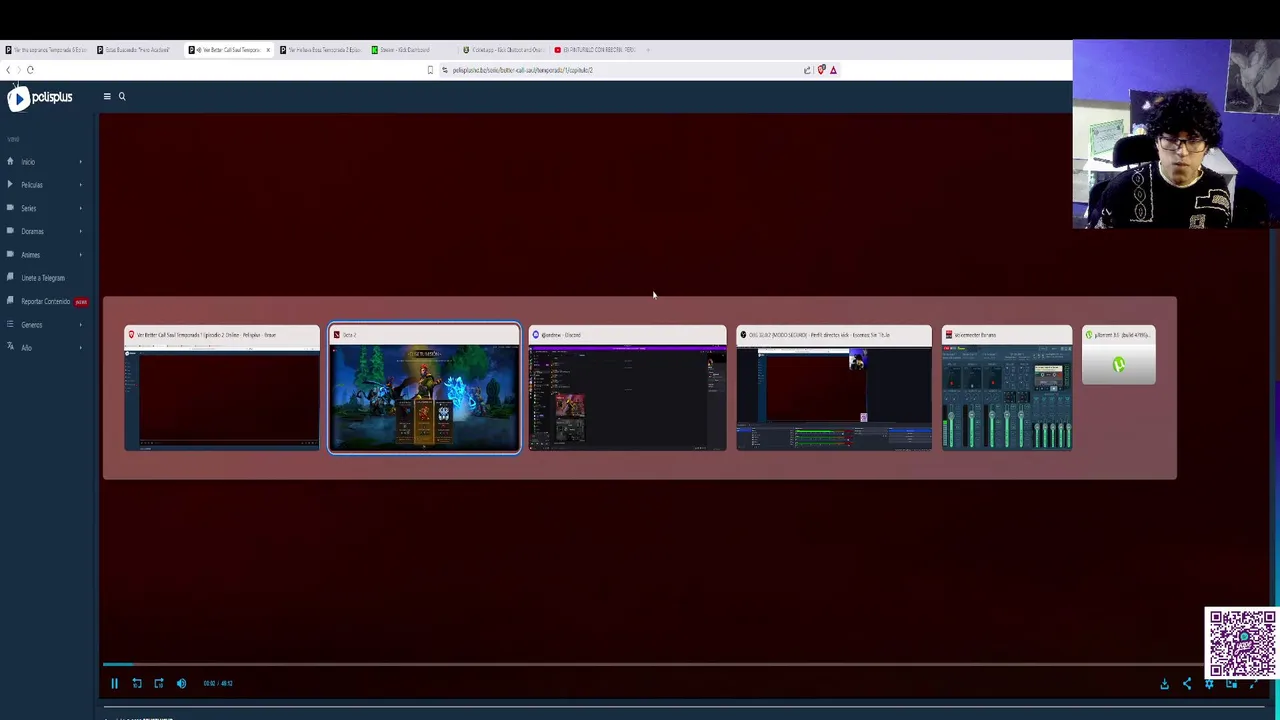The height and width of the screenshot is (720, 1280).
Task: Toggle the hamburger sidebar menu icon
Action: click(x=107, y=97)
